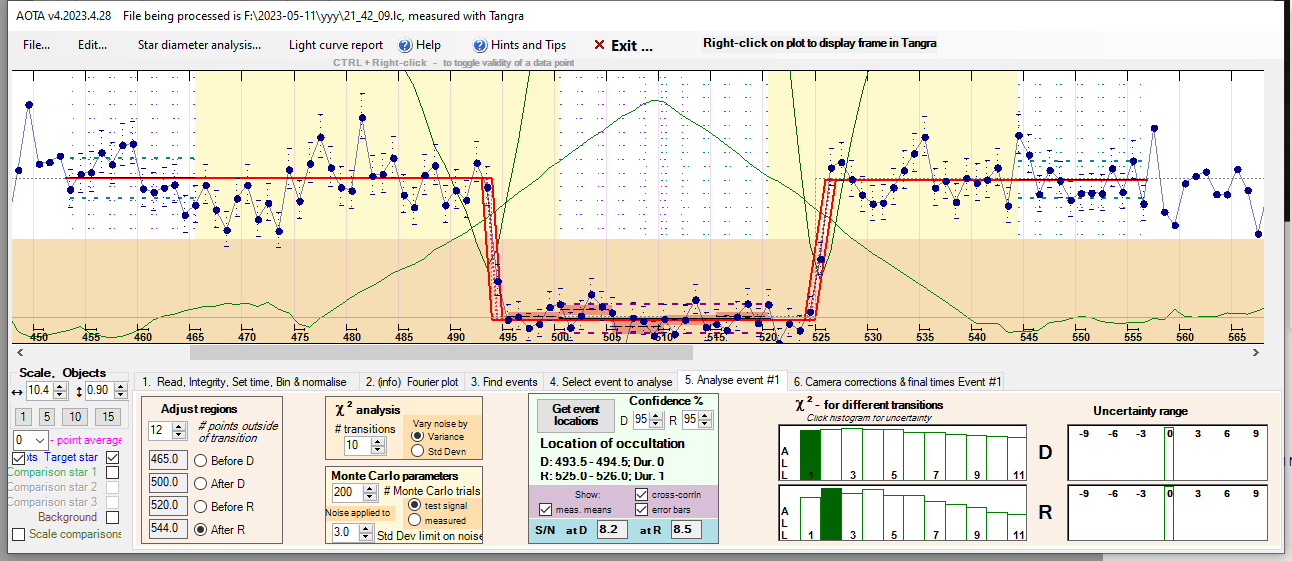Screen dimensions: 1292x561
Task: Select the Before D radio button
Action: (x=201, y=460)
